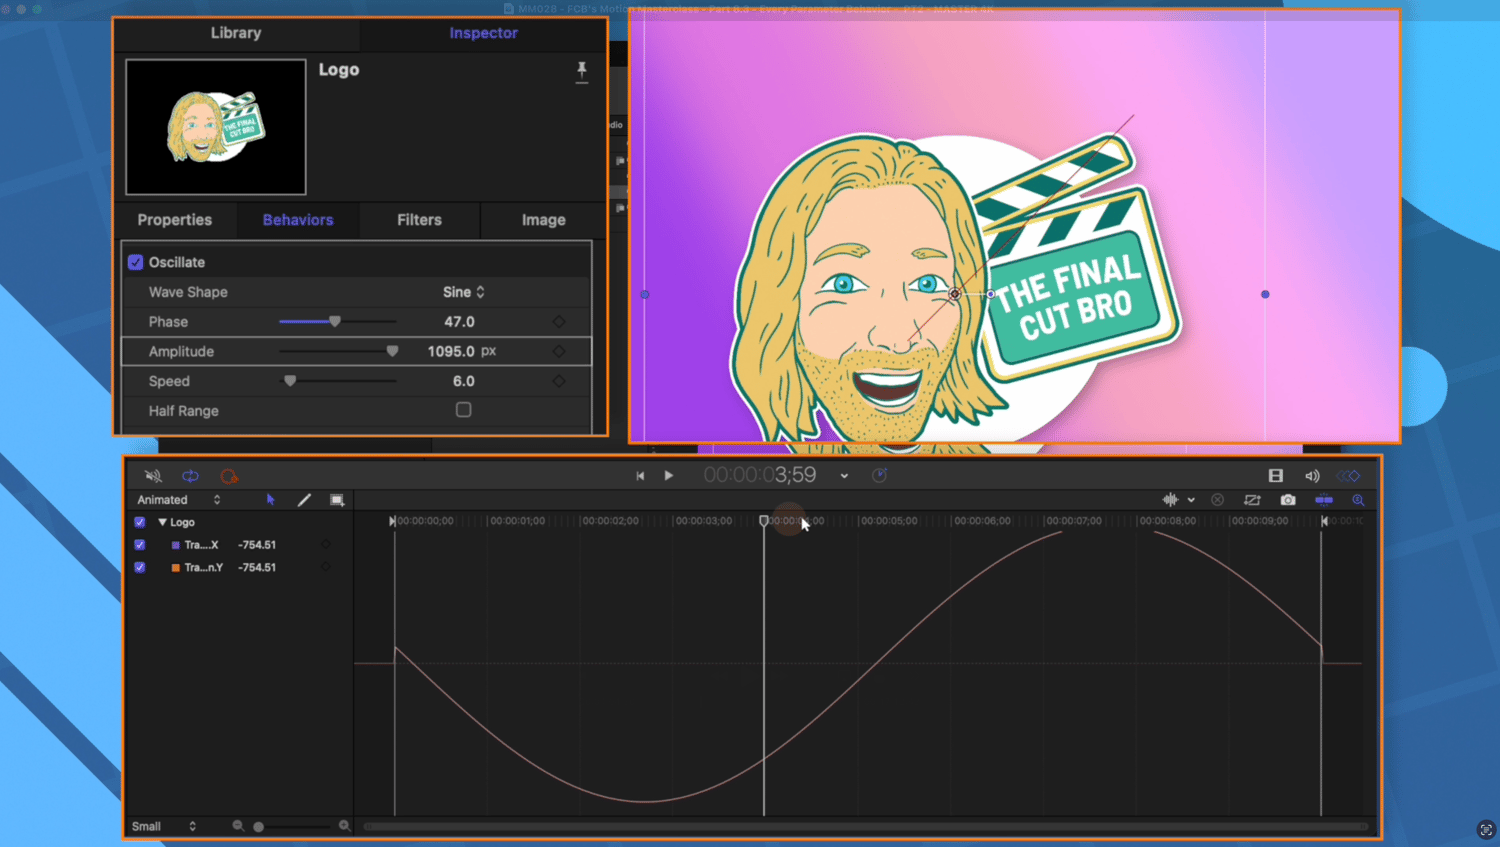The height and width of the screenshot is (847, 1500).
Task: Click the project in point marker
Action: (x=392, y=521)
